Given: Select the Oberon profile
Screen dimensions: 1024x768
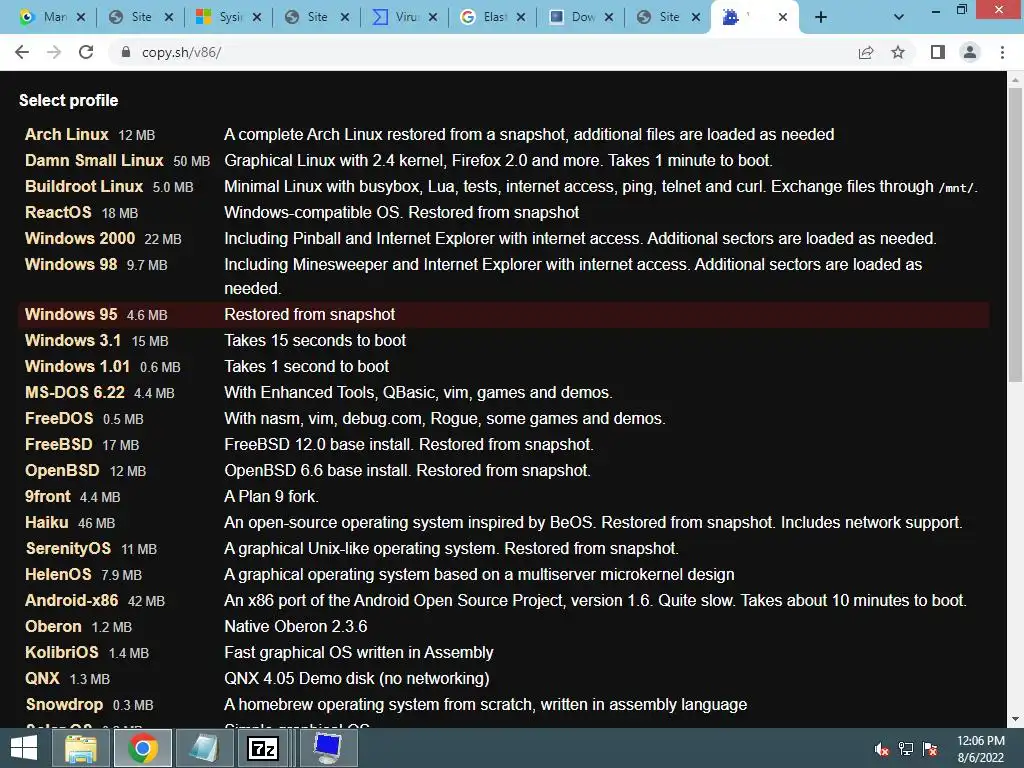Looking at the screenshot, I should pyautogui.click(x=53, y=626).
